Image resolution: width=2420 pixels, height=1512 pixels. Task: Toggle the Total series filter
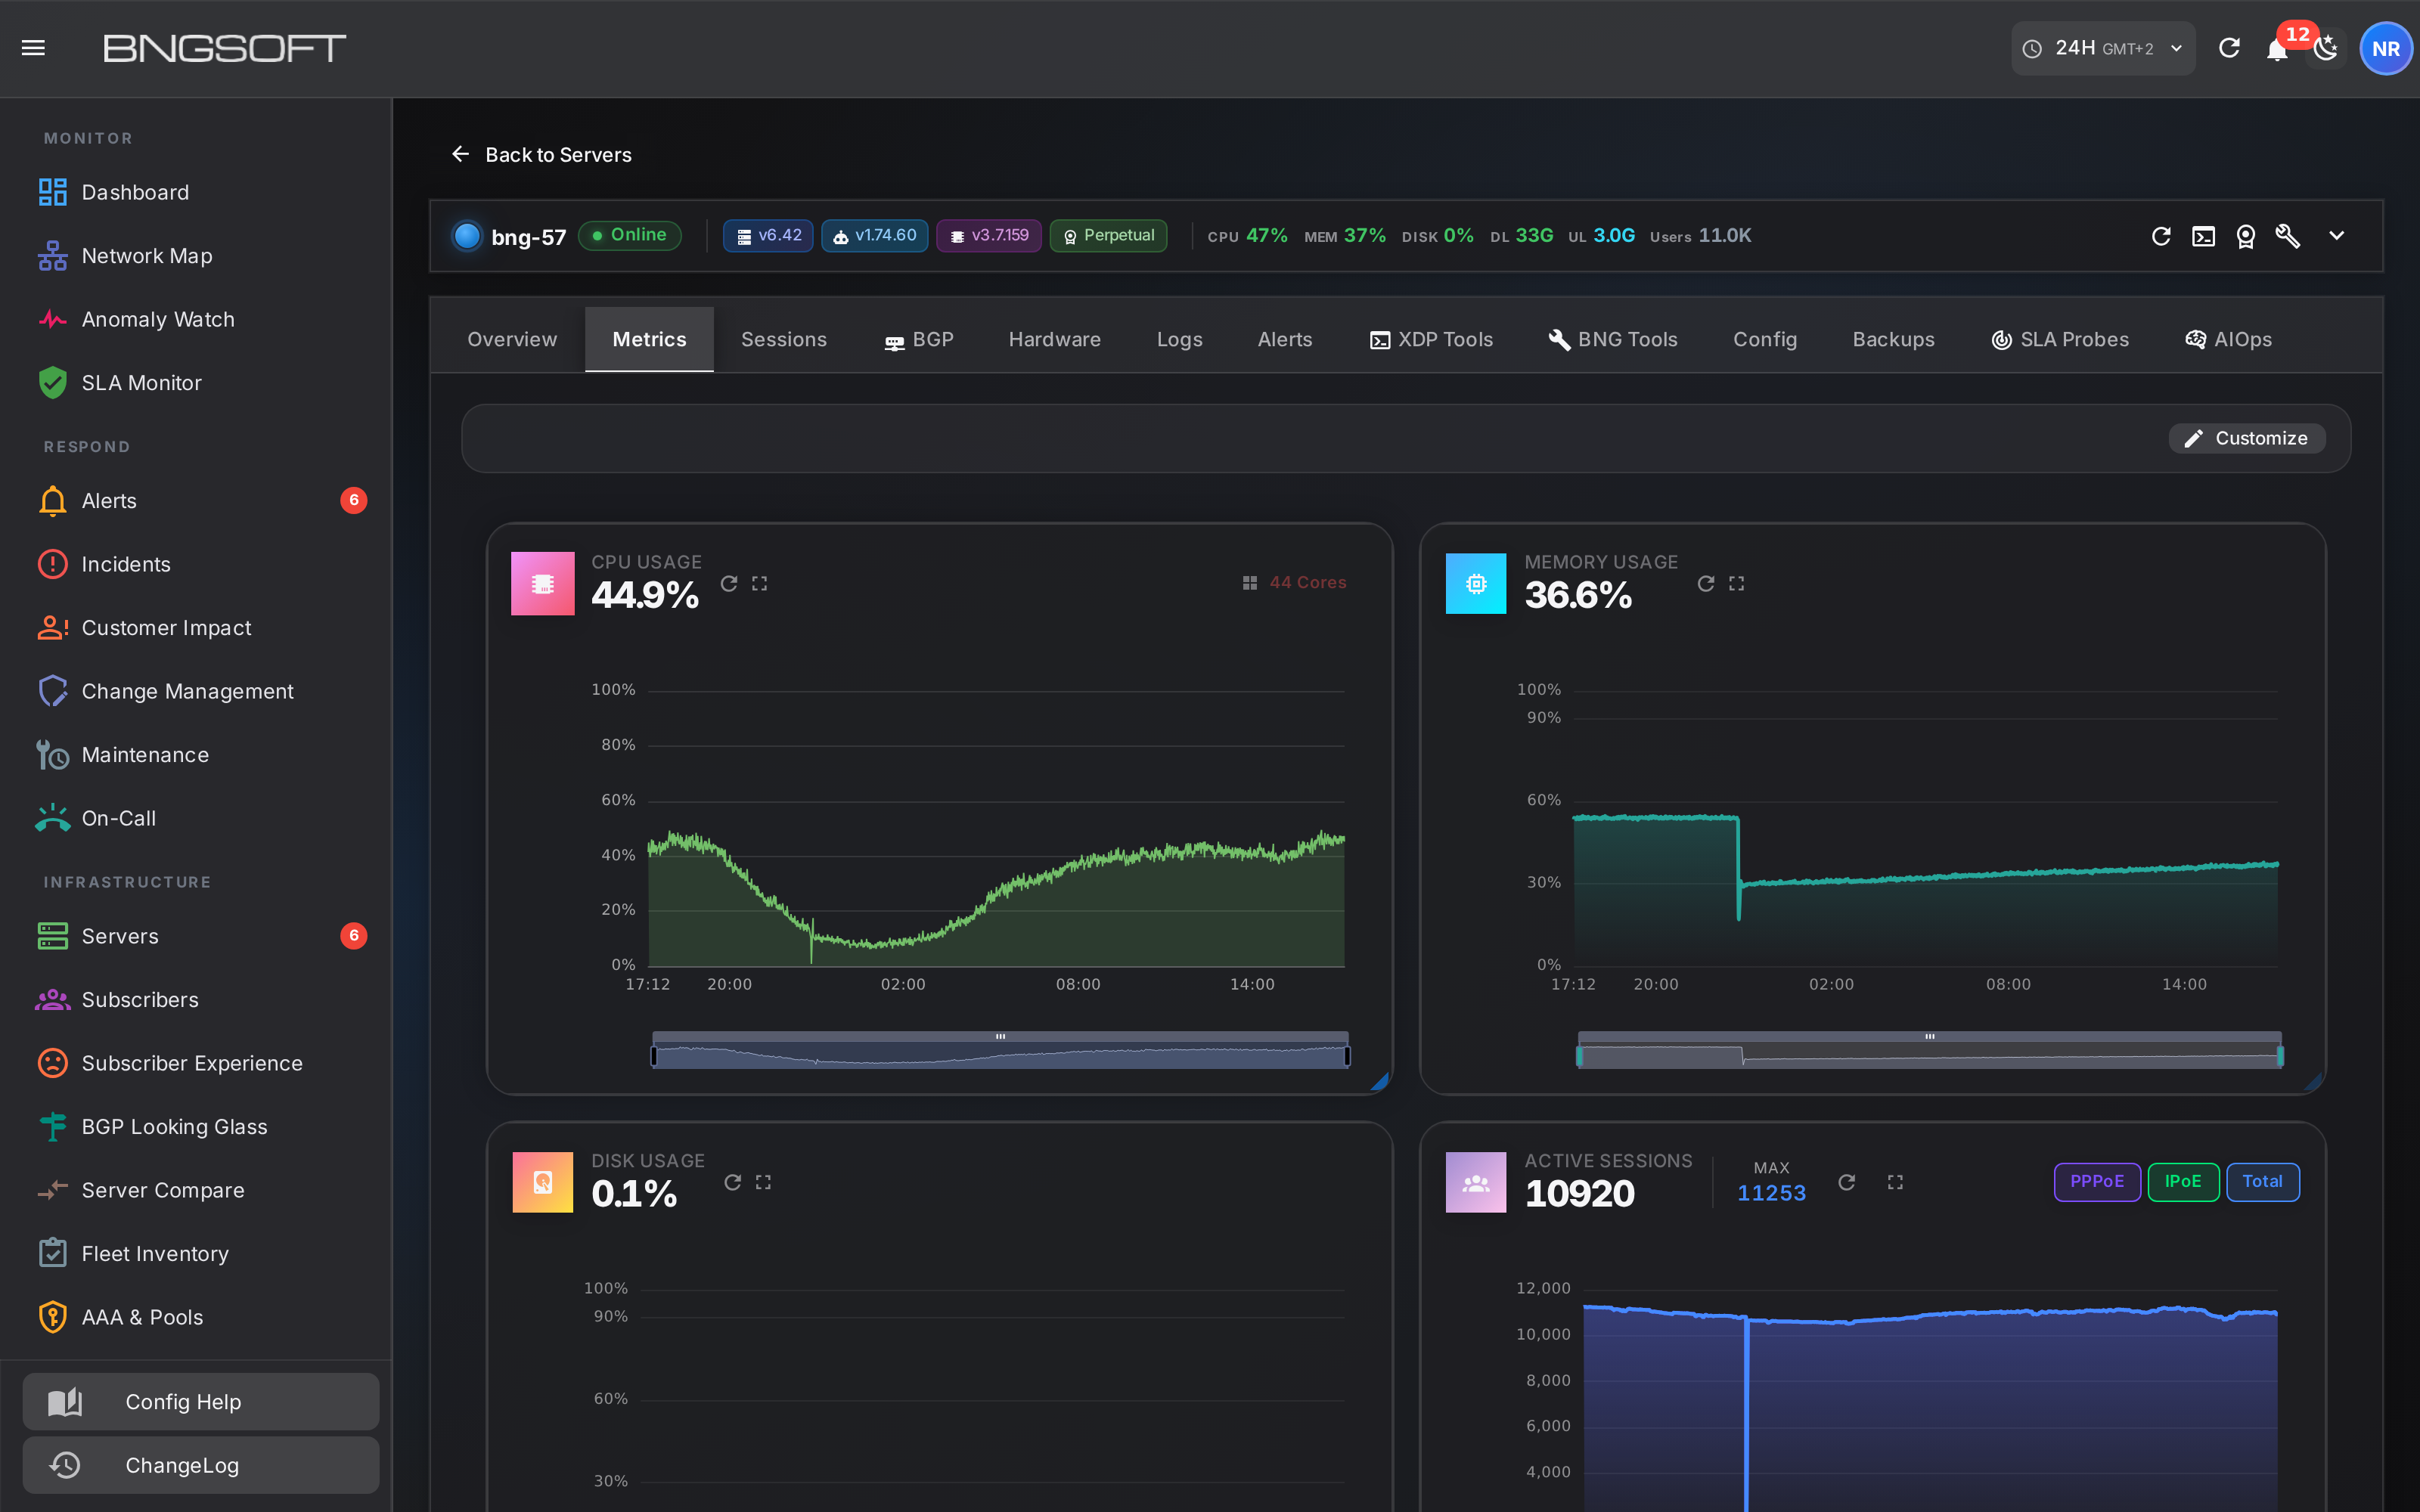tap(2263, 1182)
